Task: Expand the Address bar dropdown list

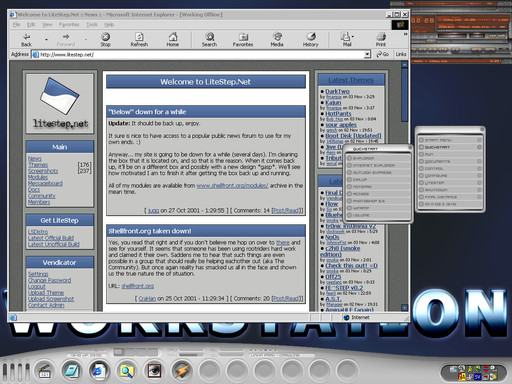Action: (x=367, y=54)
